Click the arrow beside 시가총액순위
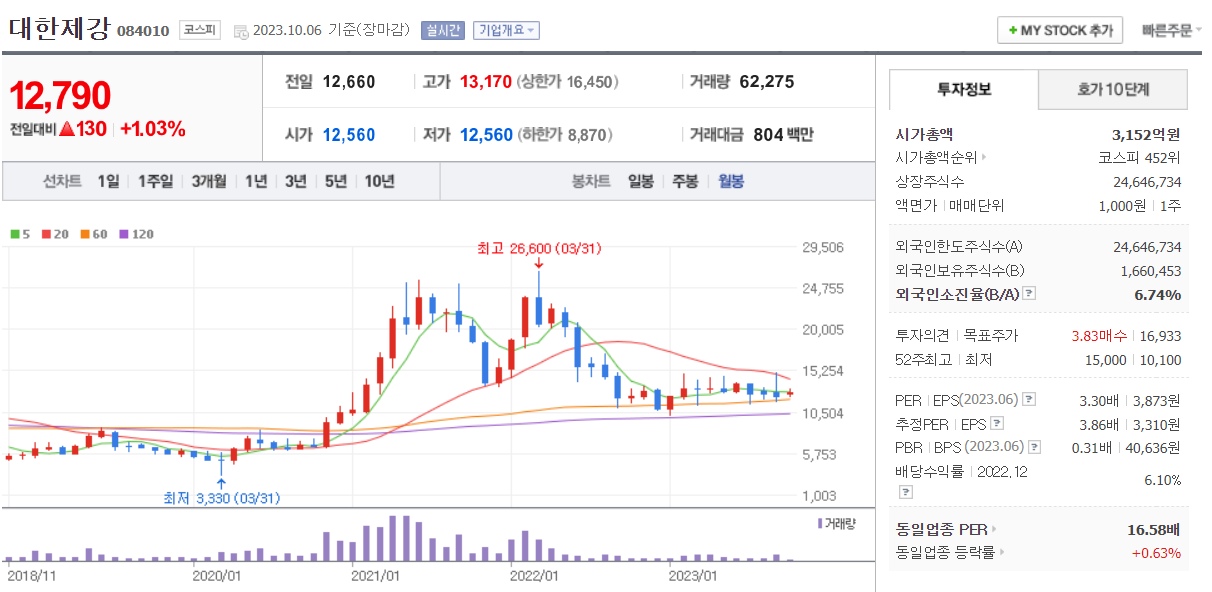The image size is (1212, 592). 984,157
